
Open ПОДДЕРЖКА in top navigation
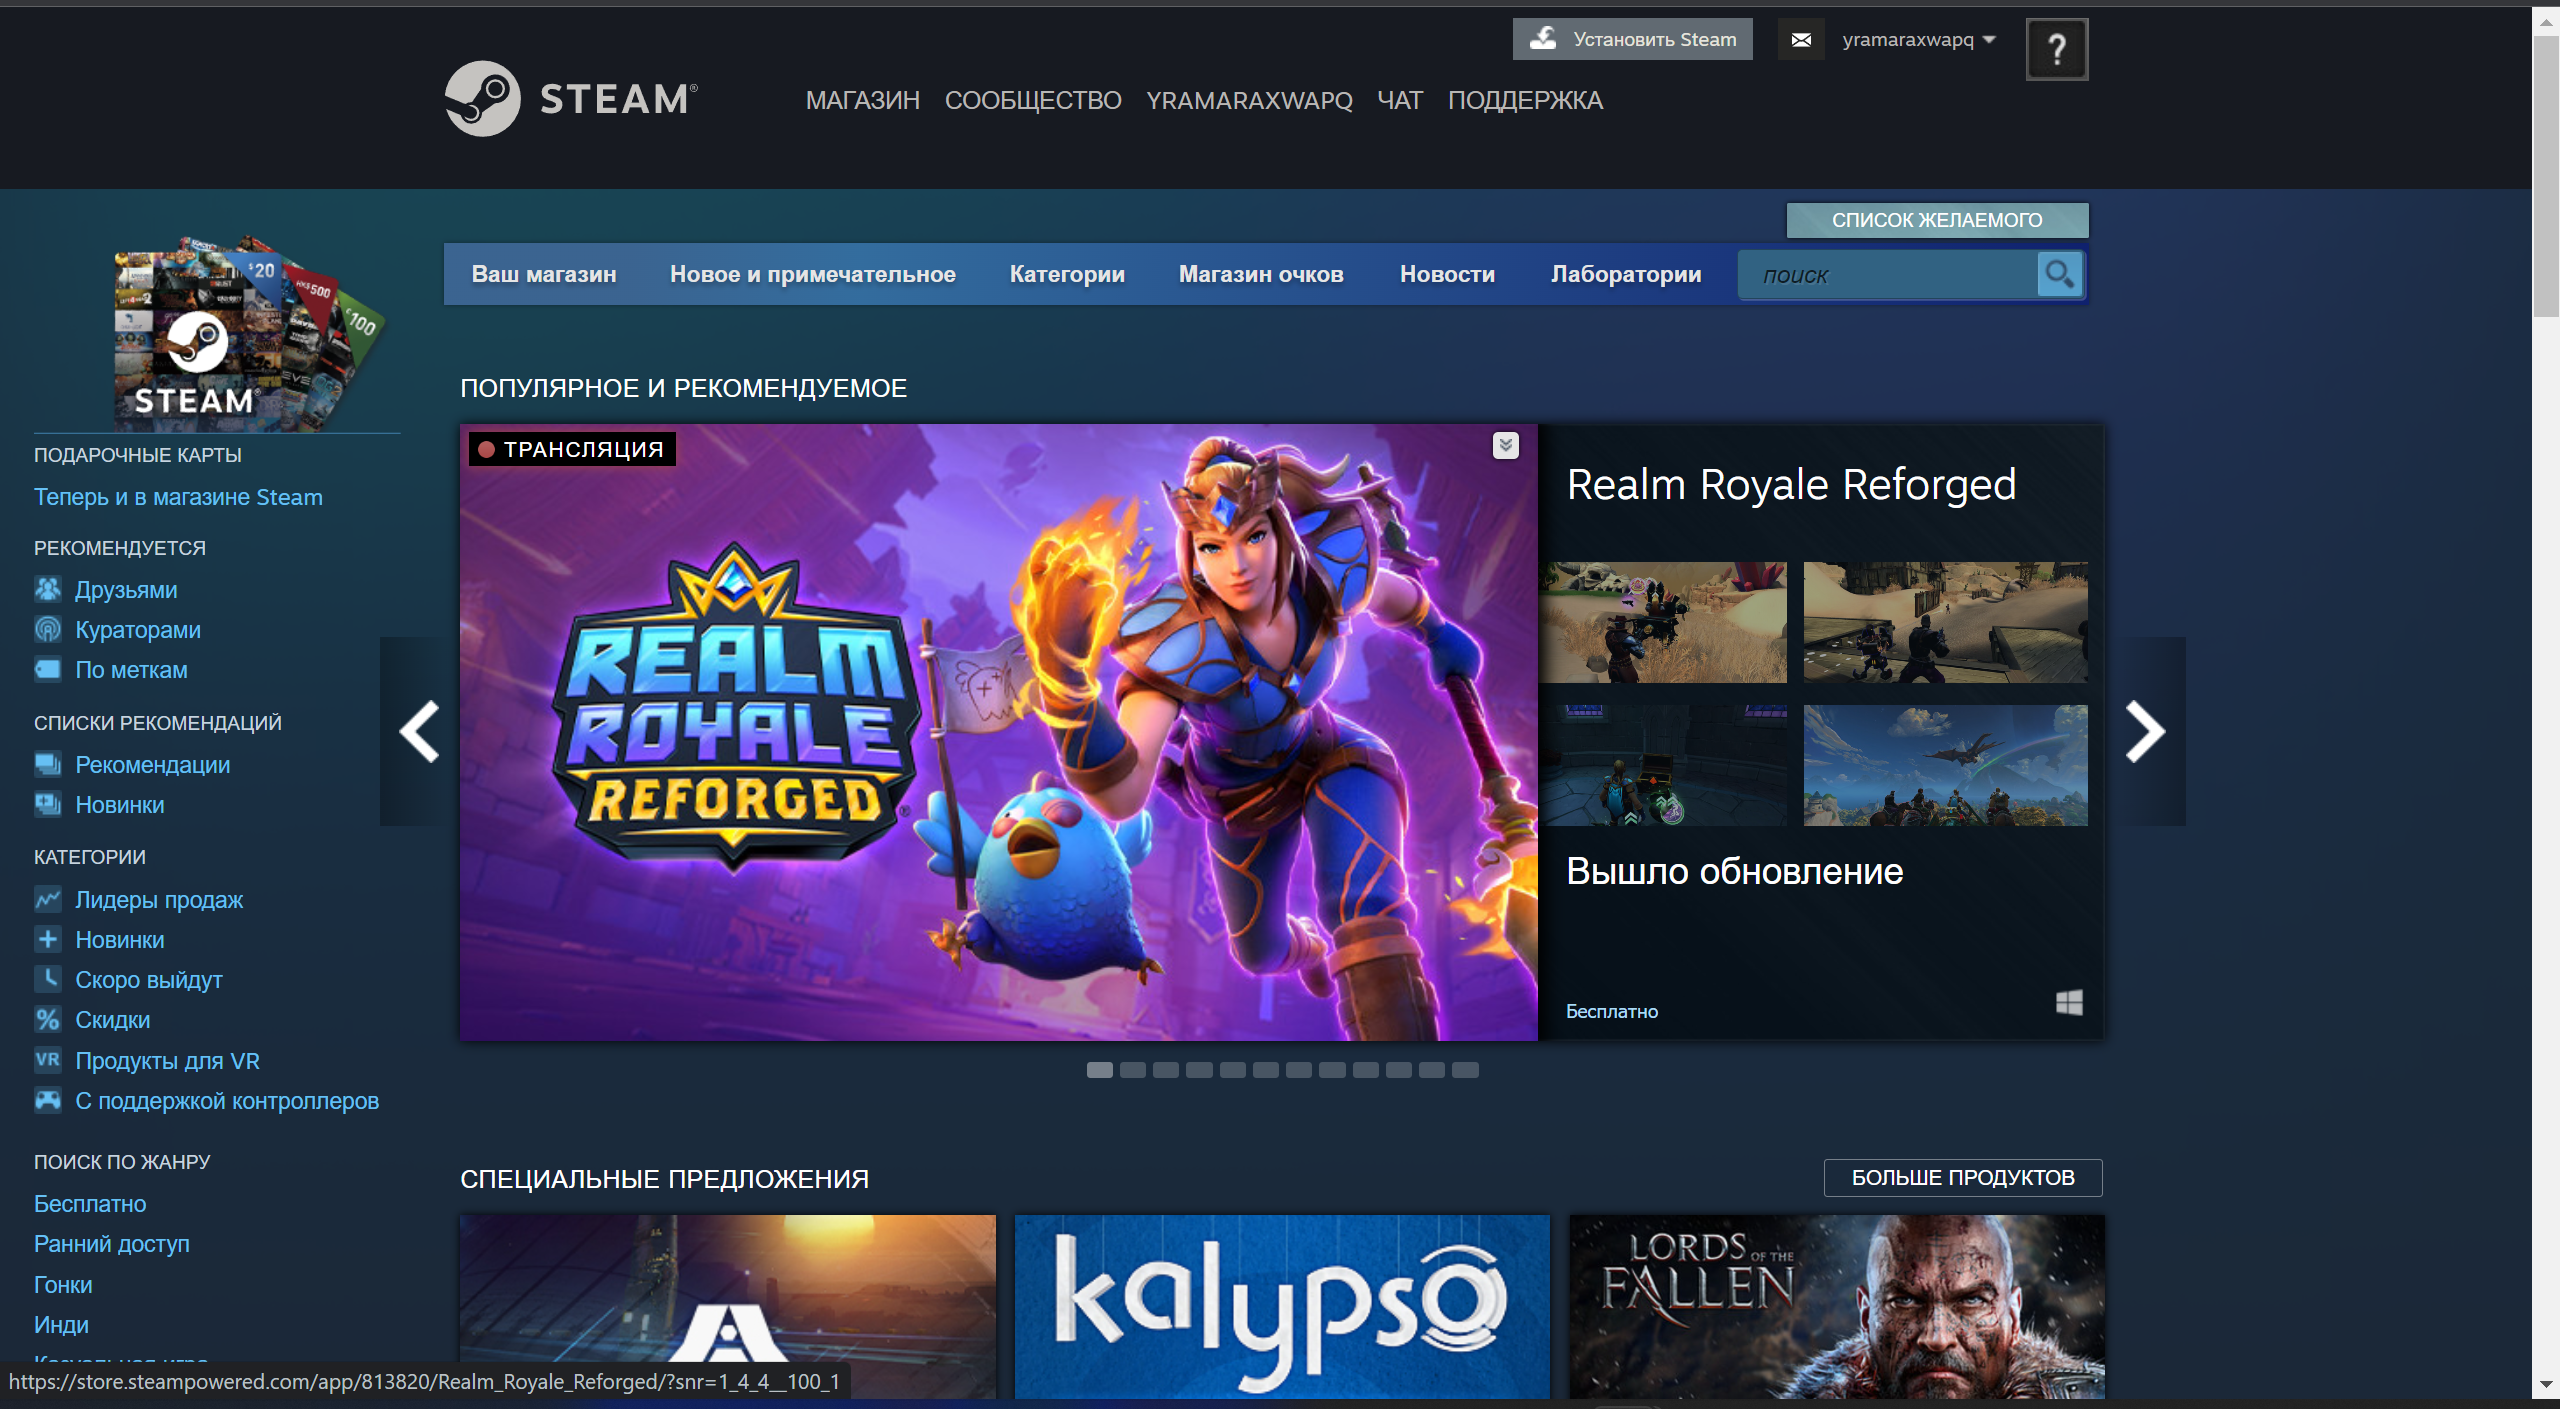point(1525,100)
